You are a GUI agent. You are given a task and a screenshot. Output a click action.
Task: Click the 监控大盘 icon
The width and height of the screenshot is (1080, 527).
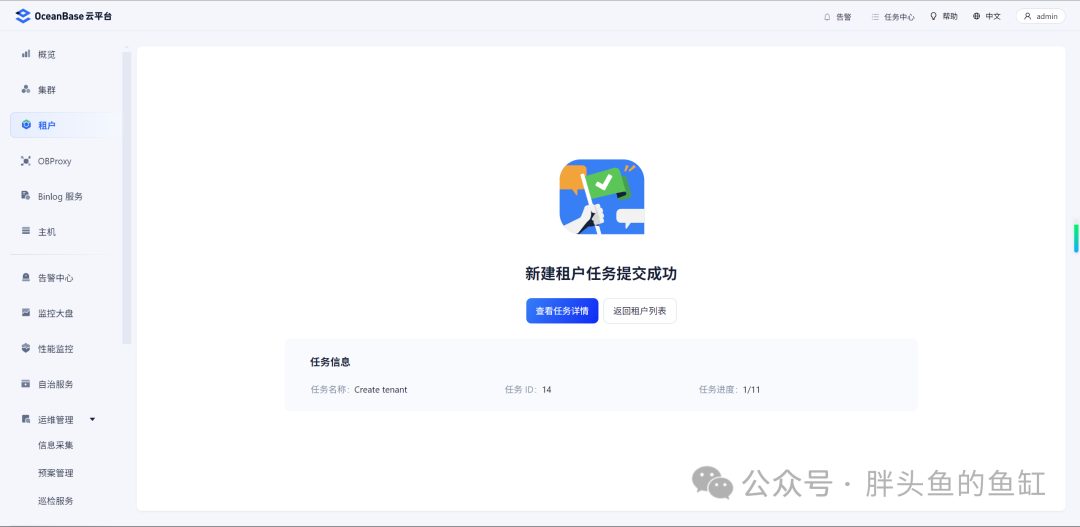click(26, 313)
